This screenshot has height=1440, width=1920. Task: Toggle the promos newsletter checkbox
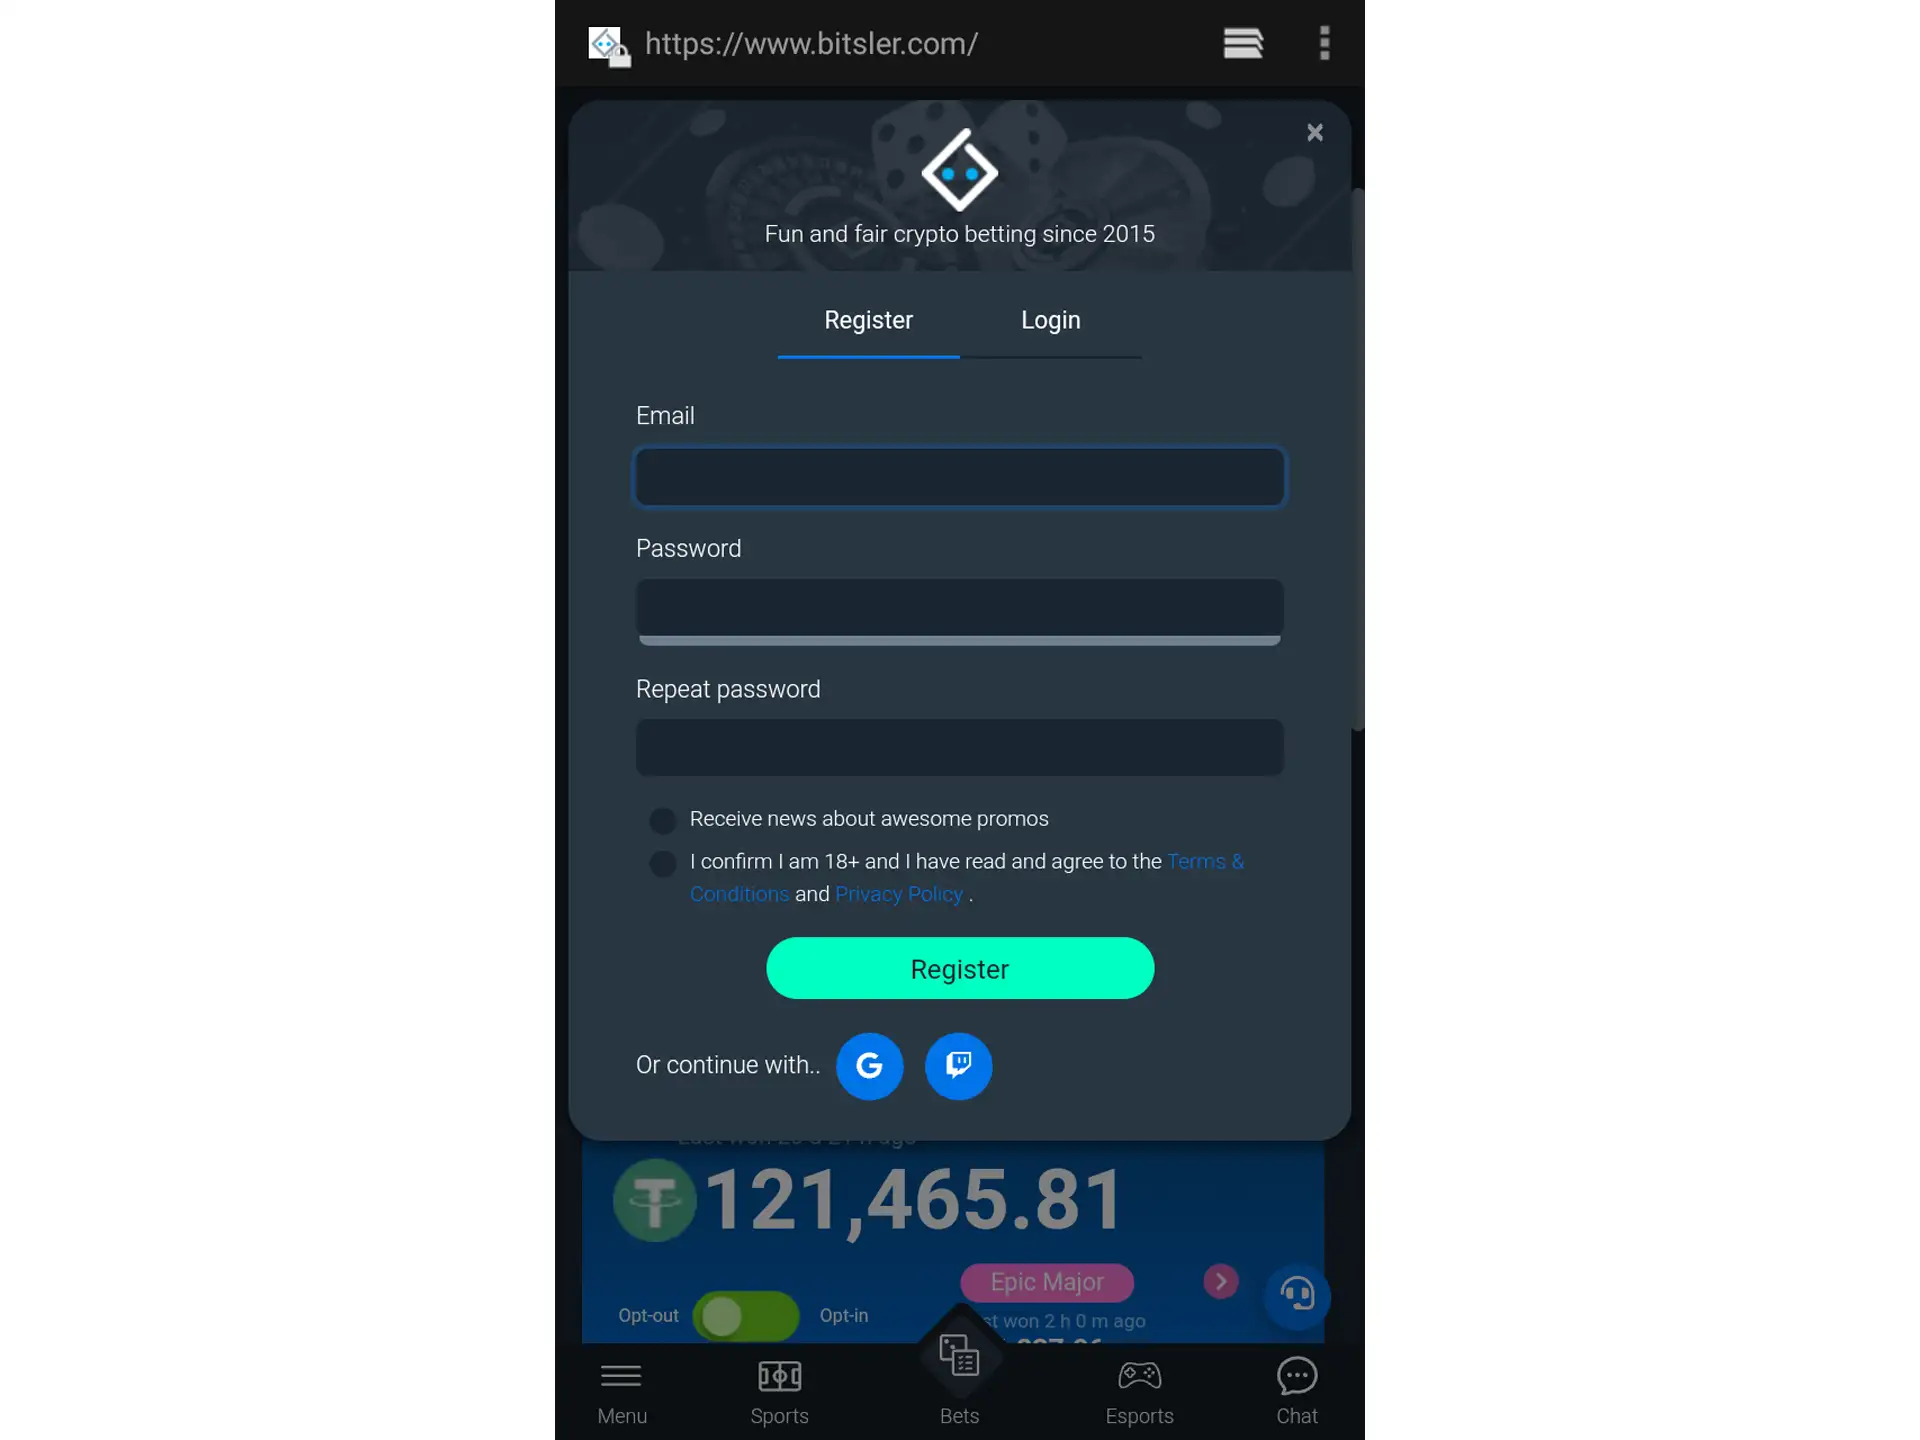point(661,820)
